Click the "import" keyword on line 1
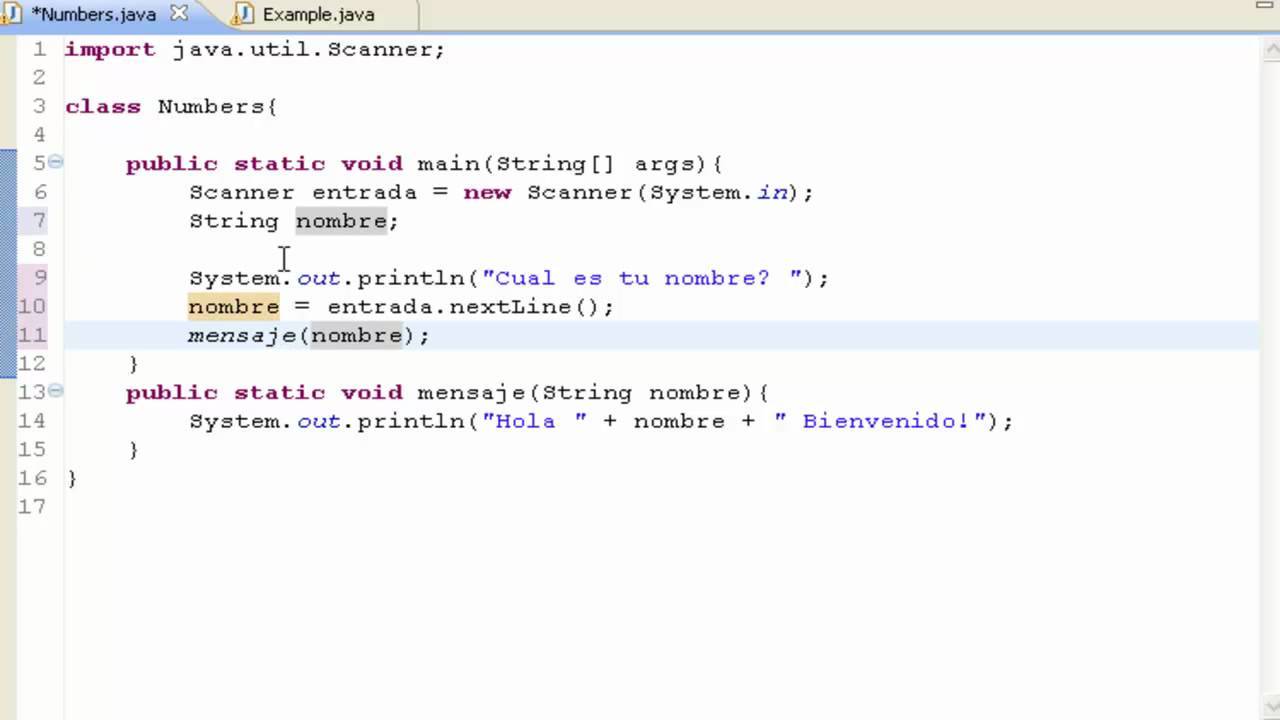 pos(110,50)
